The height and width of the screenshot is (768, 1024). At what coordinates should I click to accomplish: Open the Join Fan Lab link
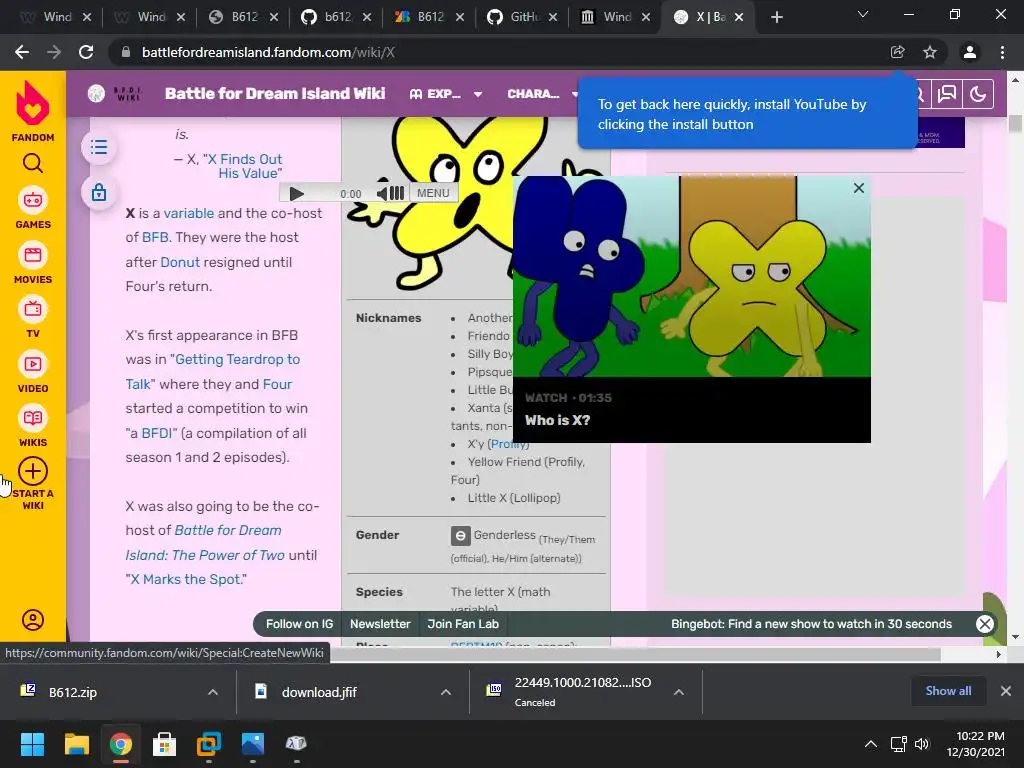point(463,624)
